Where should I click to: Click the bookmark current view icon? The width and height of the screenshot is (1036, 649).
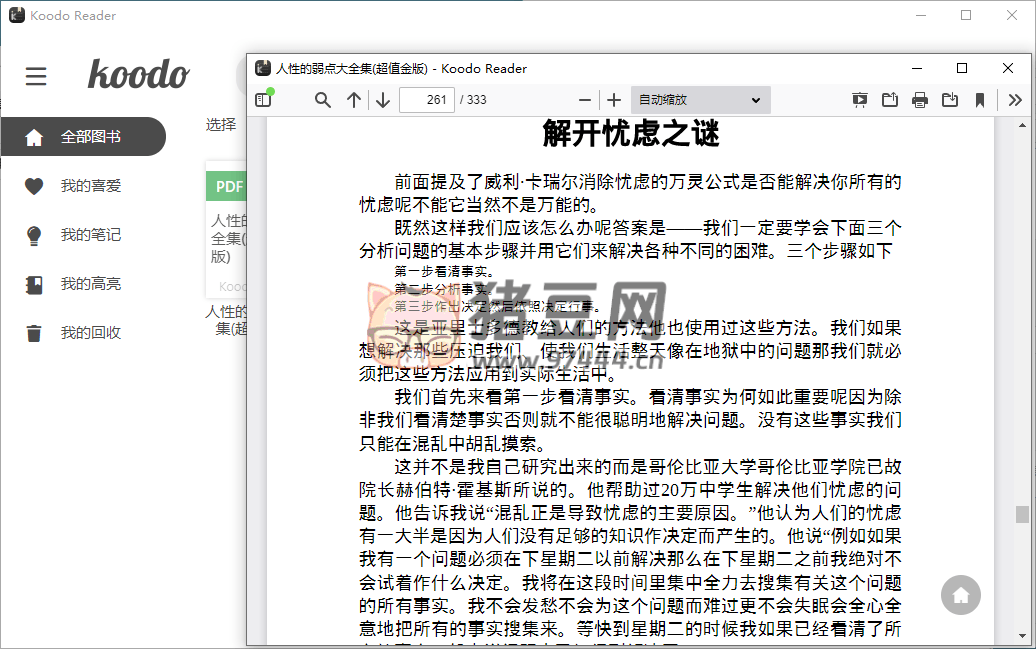(980, 100)
